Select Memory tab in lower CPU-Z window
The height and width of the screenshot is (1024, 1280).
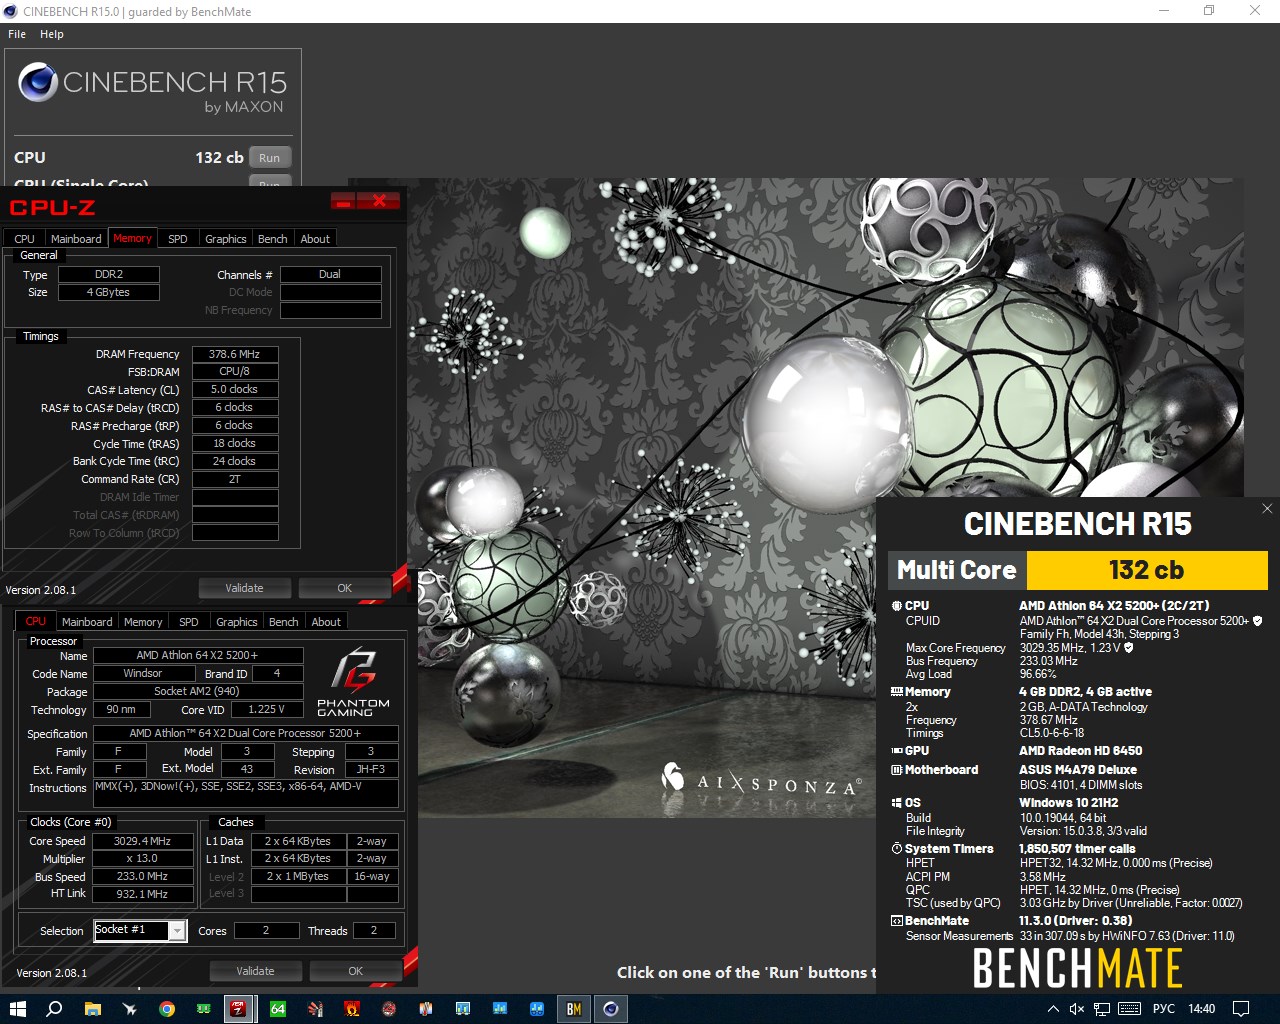click(x=143, y=622)
